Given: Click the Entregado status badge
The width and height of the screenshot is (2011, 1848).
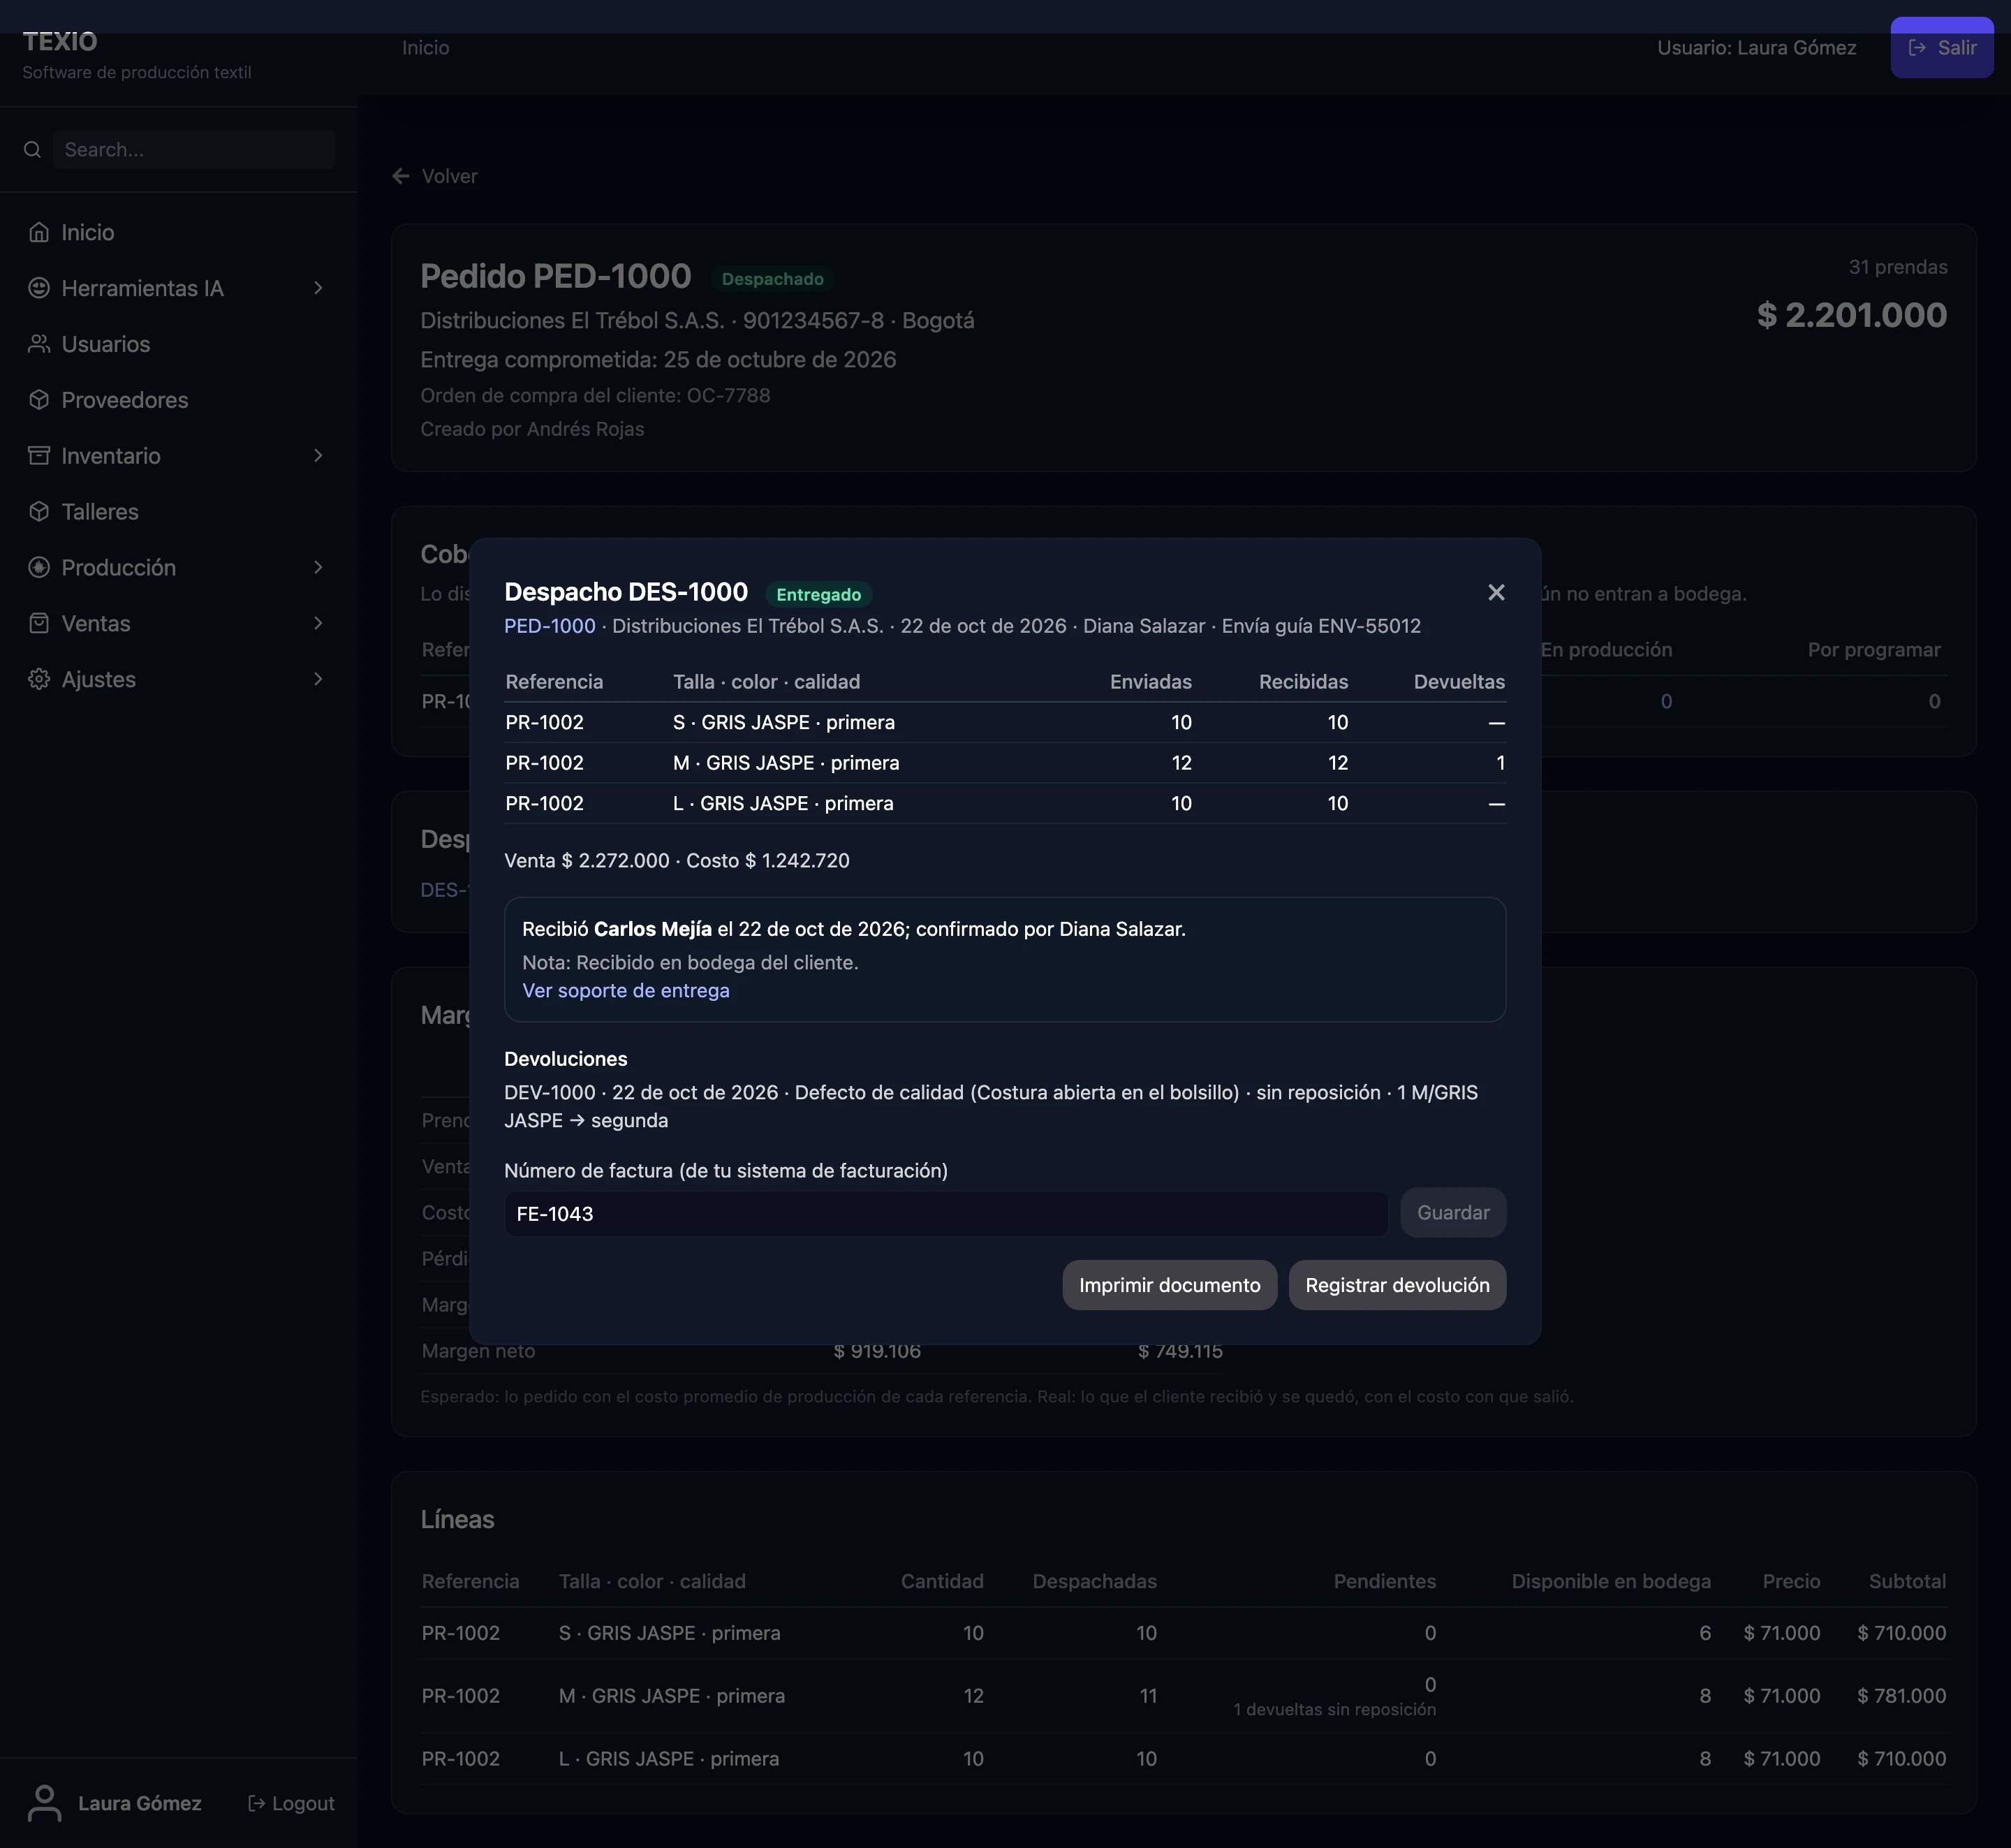Looking at the screenshot, I should [818, 595].
